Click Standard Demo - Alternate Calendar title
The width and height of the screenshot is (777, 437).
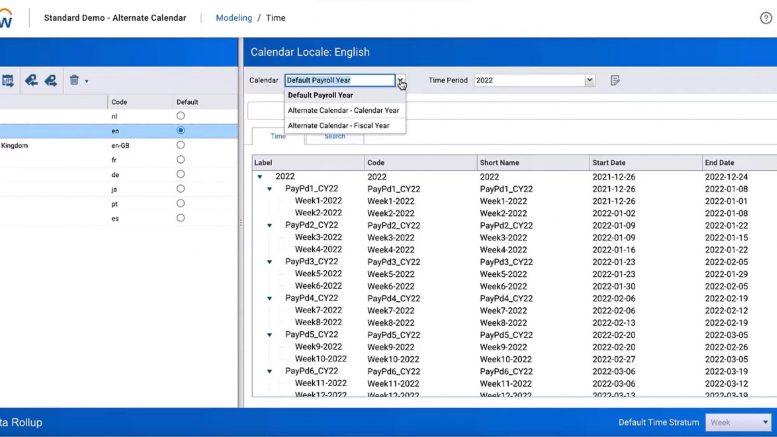[115, 18]
